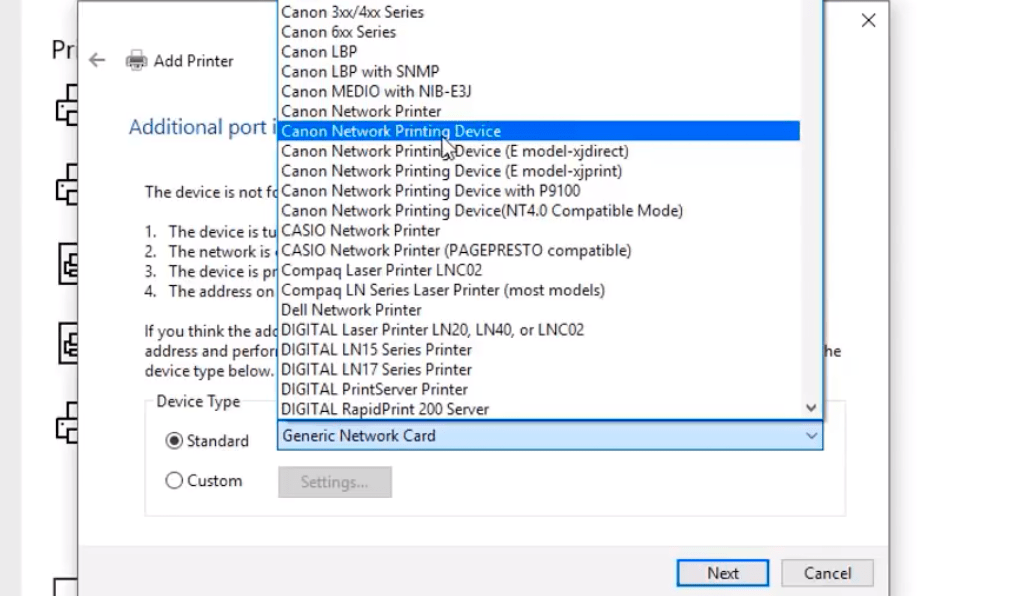Select CASIO Network Printer (PAGEPRESTO compatible)
This screenshot has height=596, width=1012.
click(539, 251)
